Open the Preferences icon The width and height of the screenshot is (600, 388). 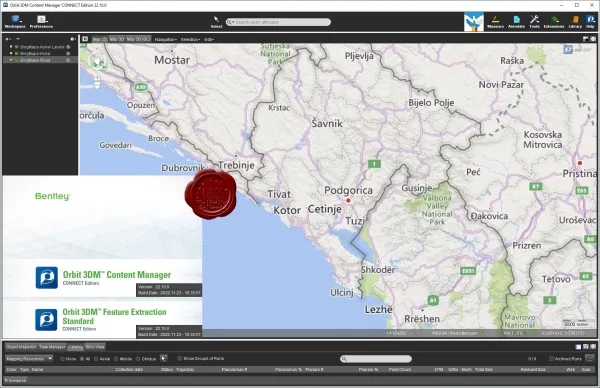(x=41, y=21)
